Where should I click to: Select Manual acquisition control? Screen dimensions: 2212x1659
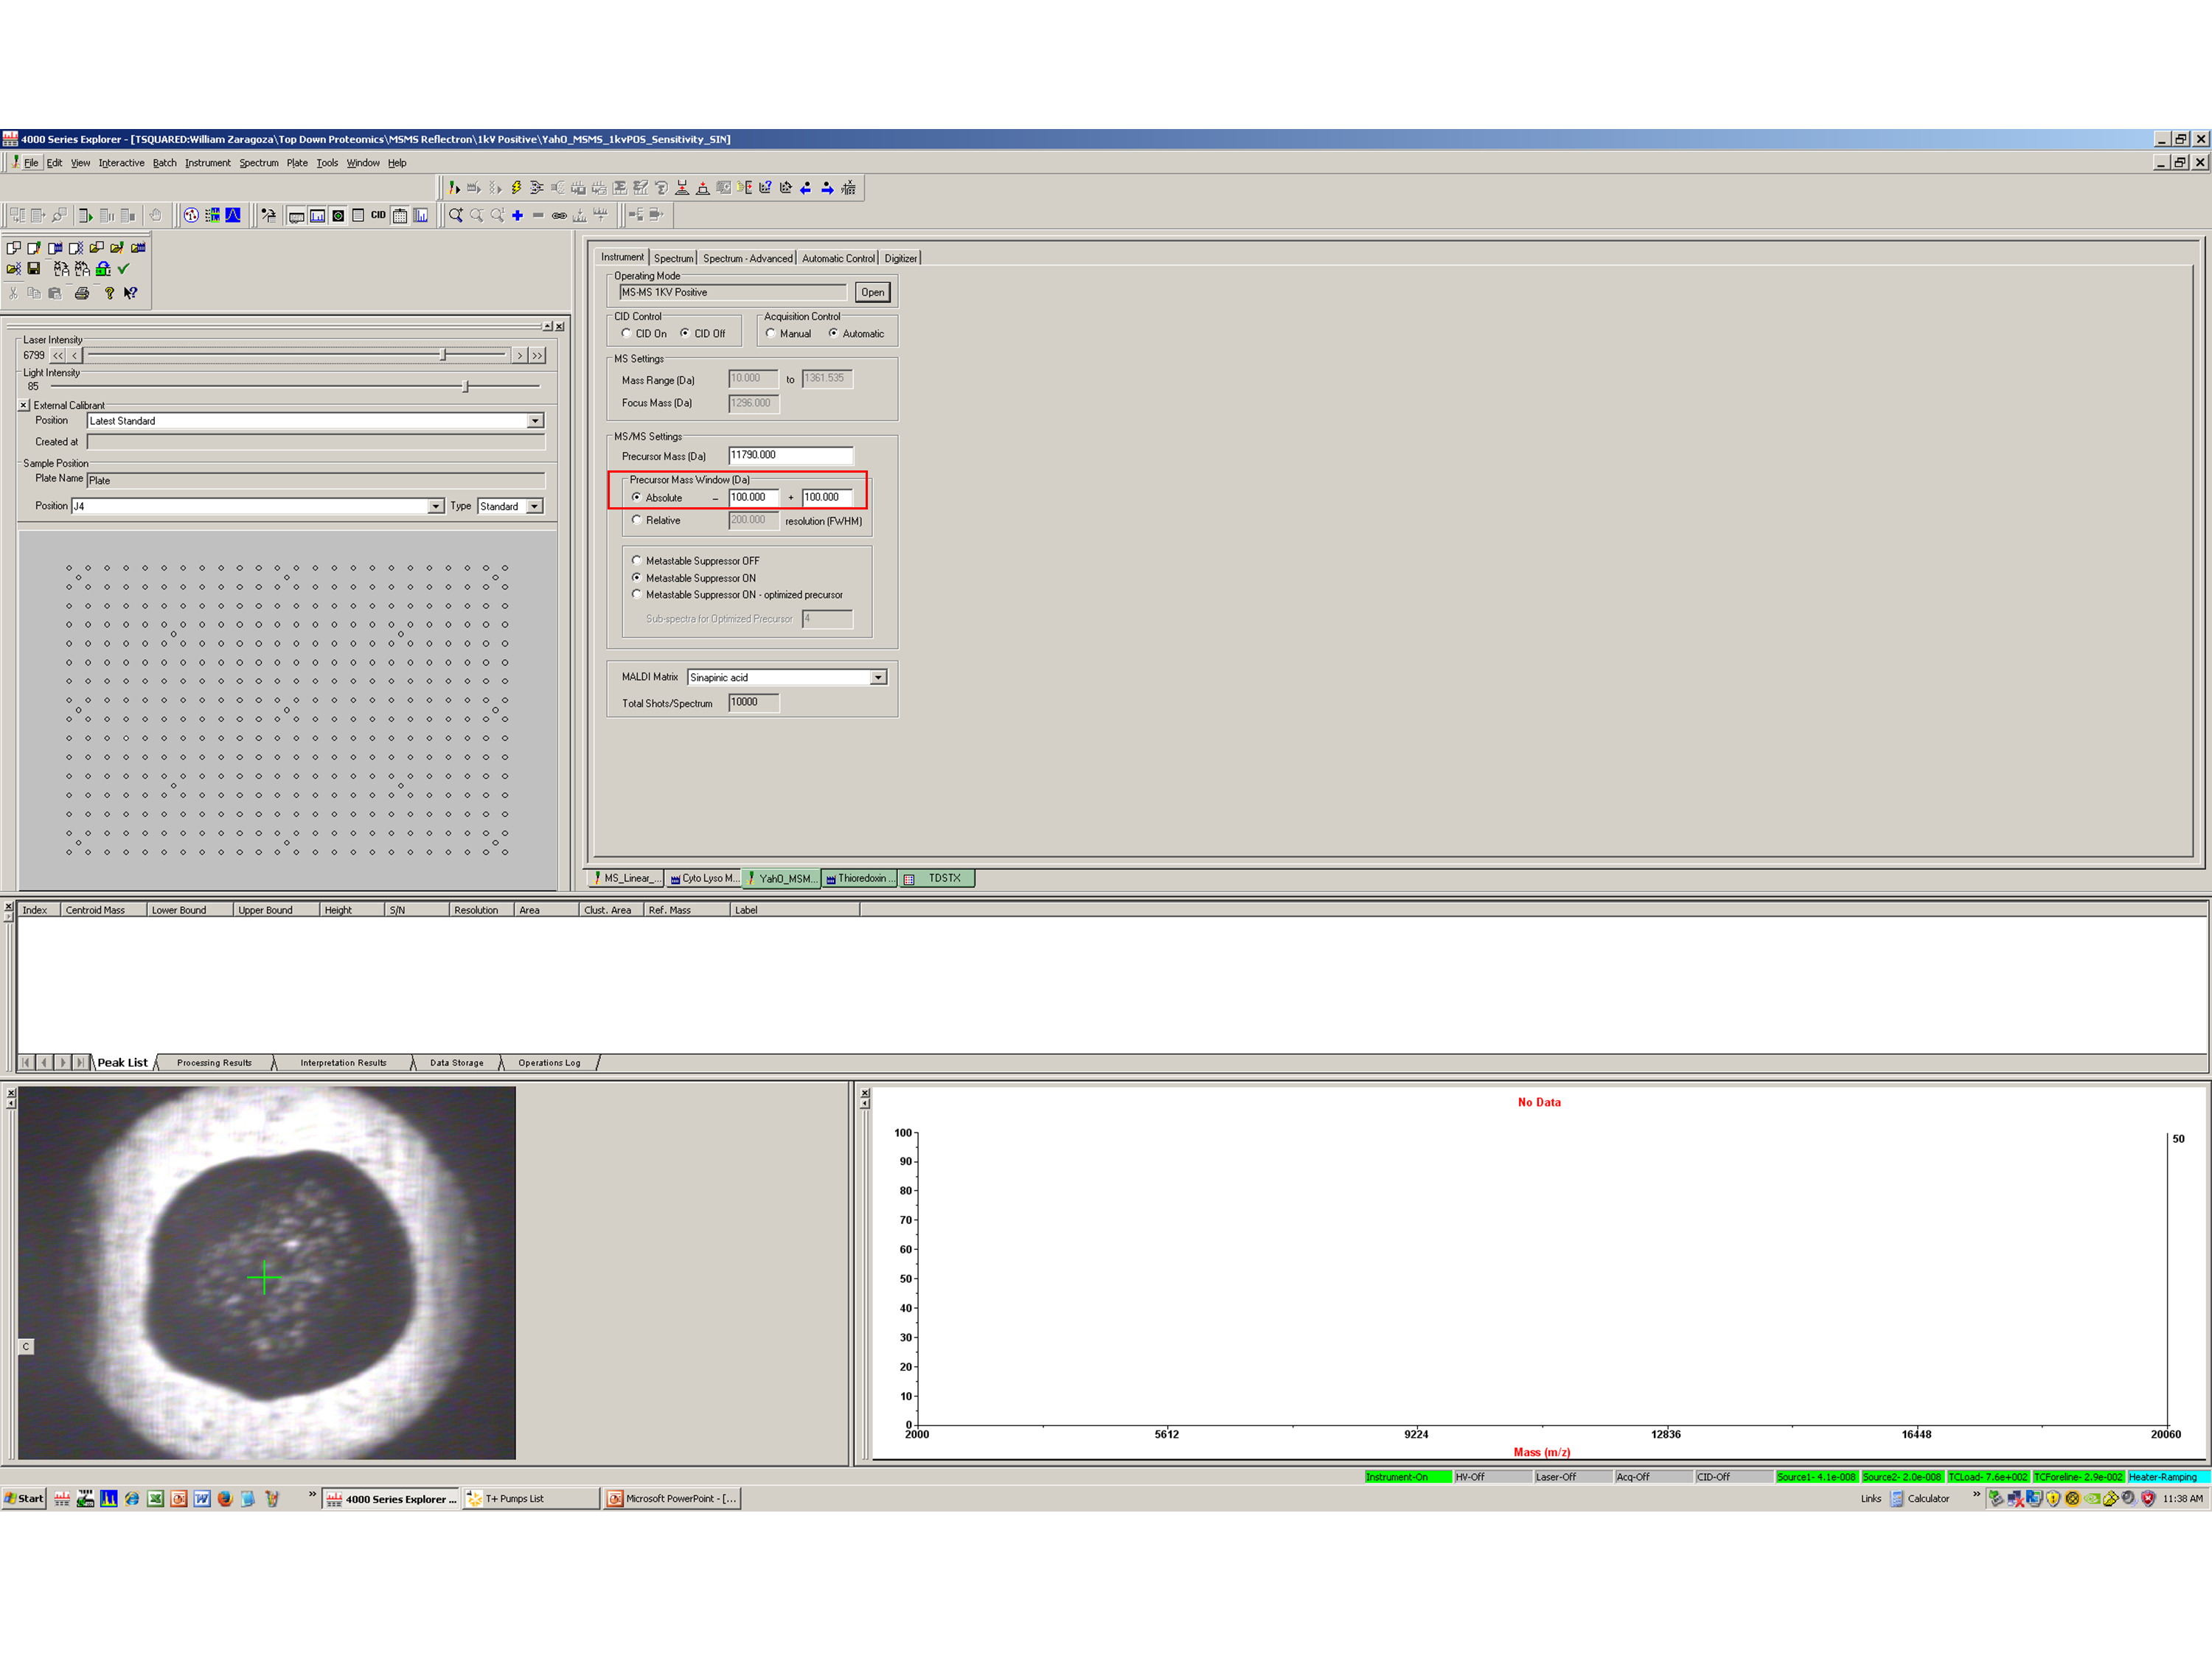pyautogui.click(x=771, y=333)
